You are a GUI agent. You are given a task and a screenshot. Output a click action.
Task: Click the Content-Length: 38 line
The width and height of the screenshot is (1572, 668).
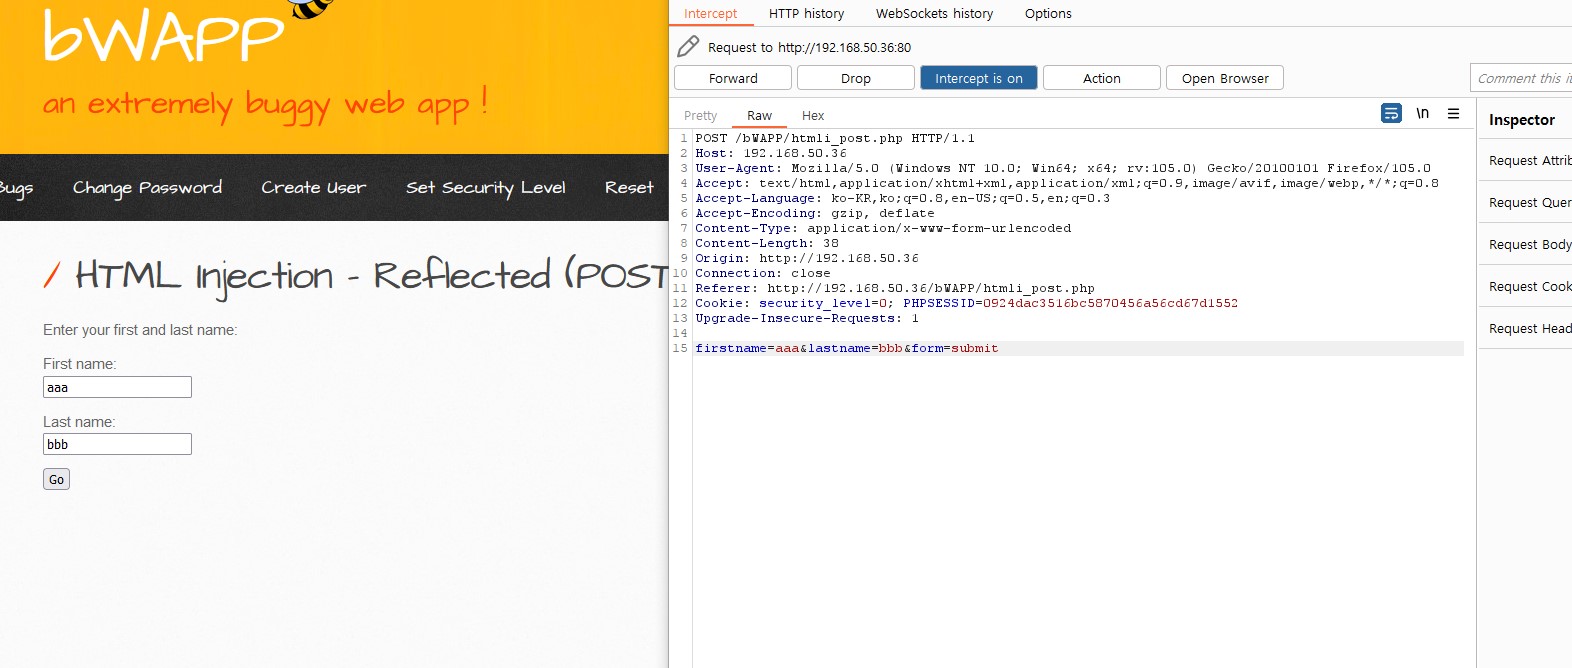(x=766, y=243)
